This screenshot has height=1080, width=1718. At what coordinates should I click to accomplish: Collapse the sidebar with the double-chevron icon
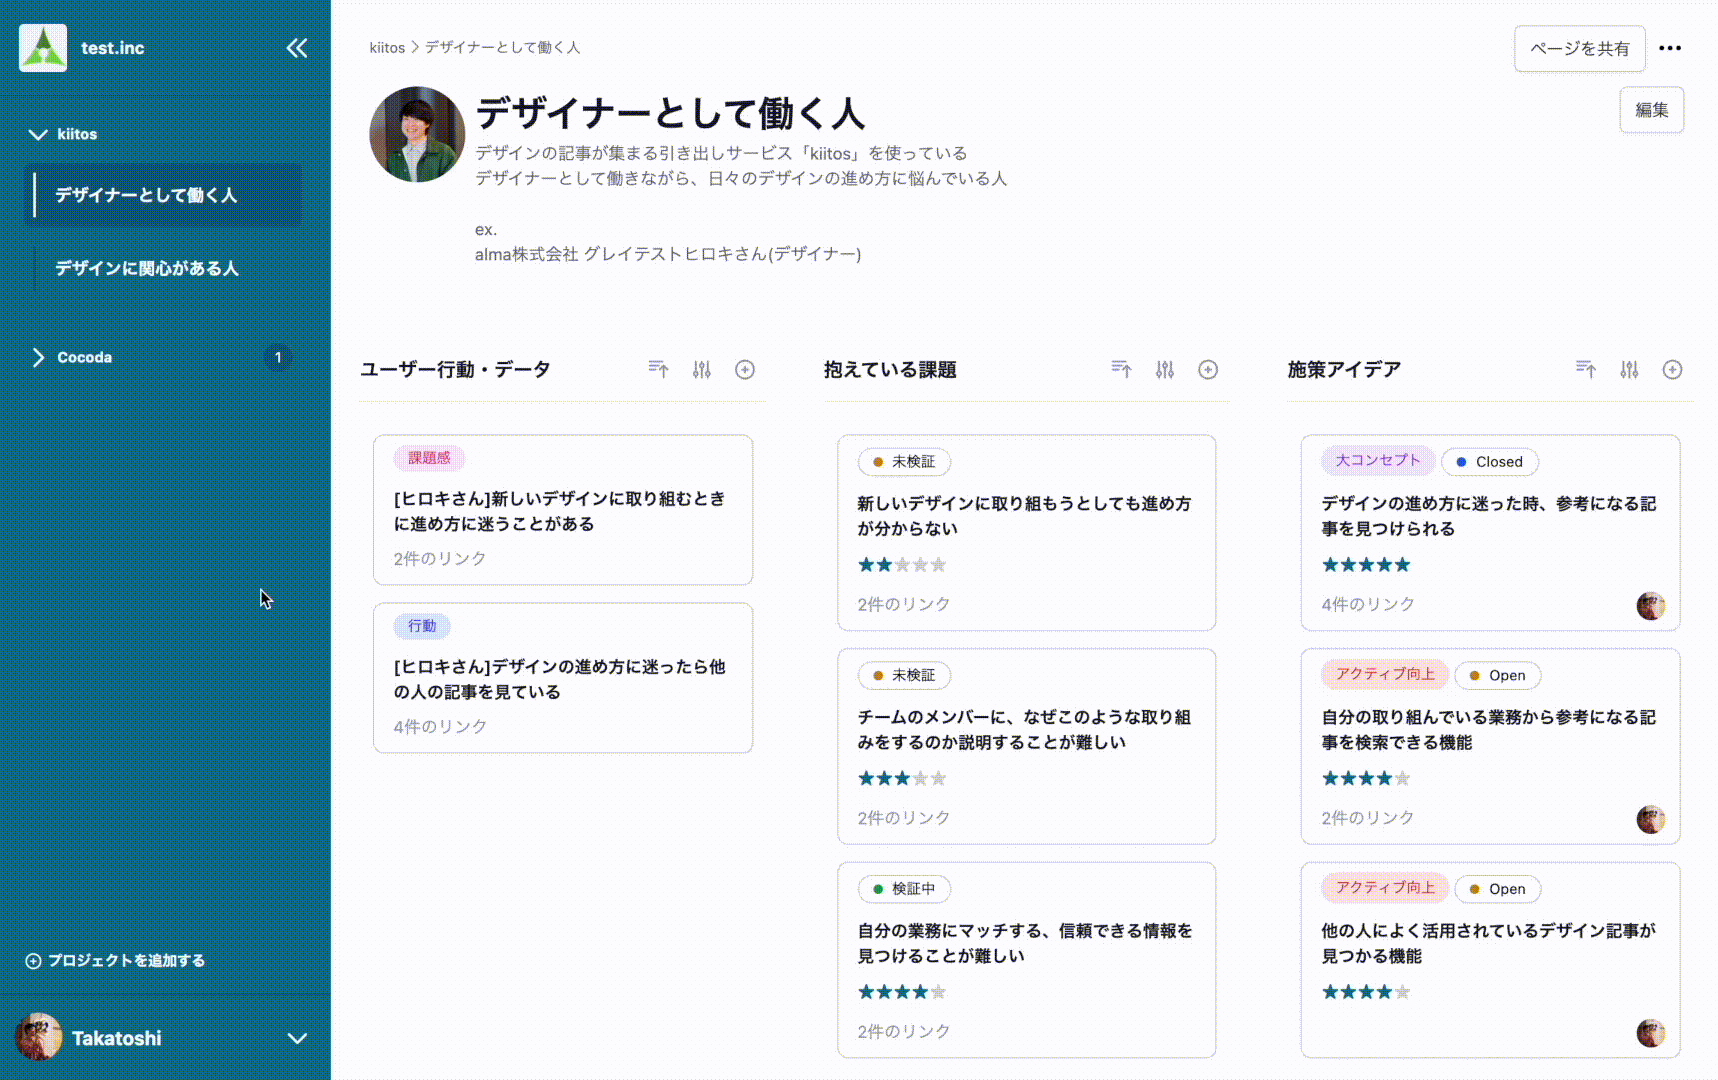click(x=297, y=47)
